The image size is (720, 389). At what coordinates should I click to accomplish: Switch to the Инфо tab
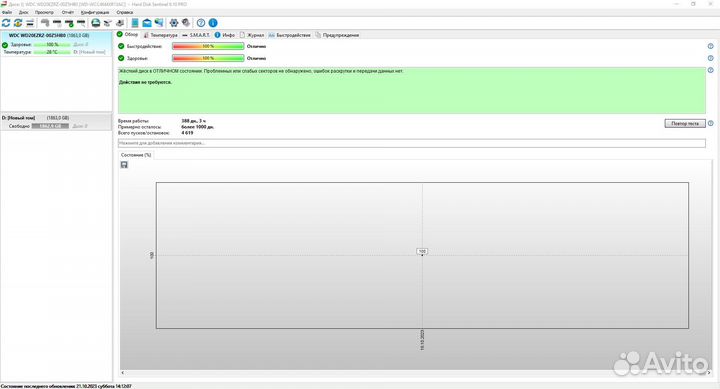tap(225, 35)
